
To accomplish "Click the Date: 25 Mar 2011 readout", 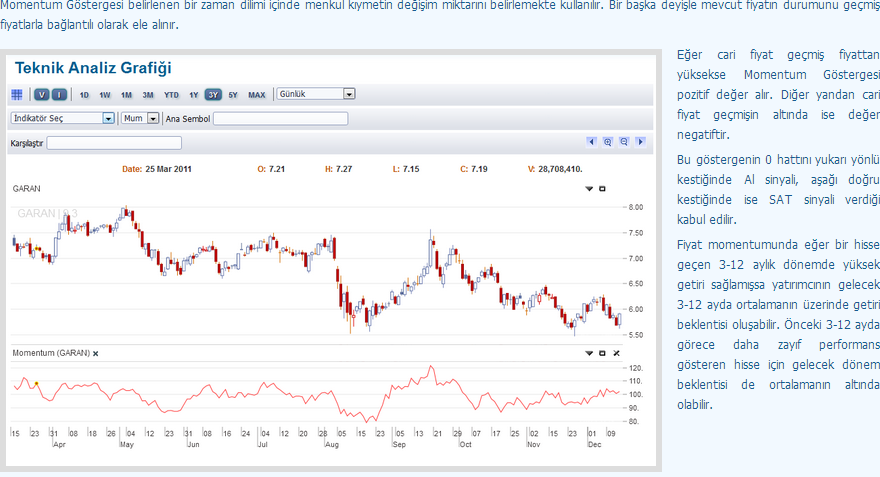I will 157,169.
